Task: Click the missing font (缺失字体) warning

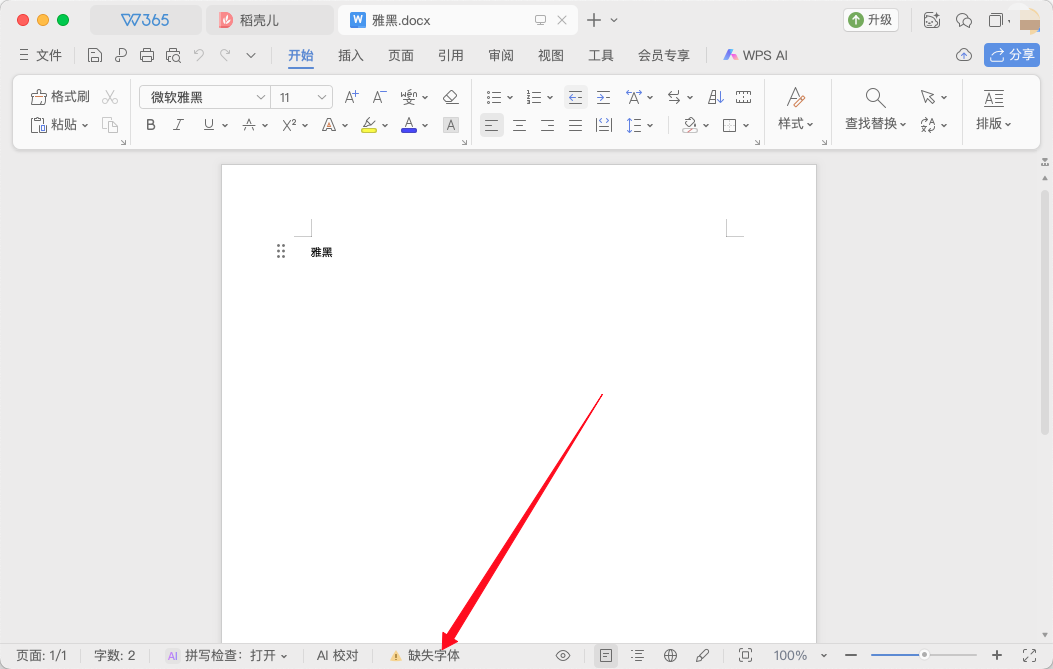Action: coord(426,656)
